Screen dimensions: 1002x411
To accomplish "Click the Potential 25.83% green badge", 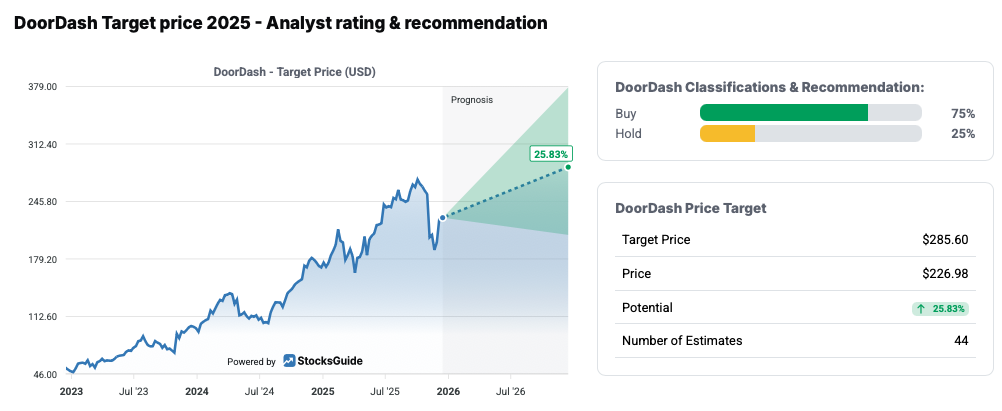I will pos(940,309).
